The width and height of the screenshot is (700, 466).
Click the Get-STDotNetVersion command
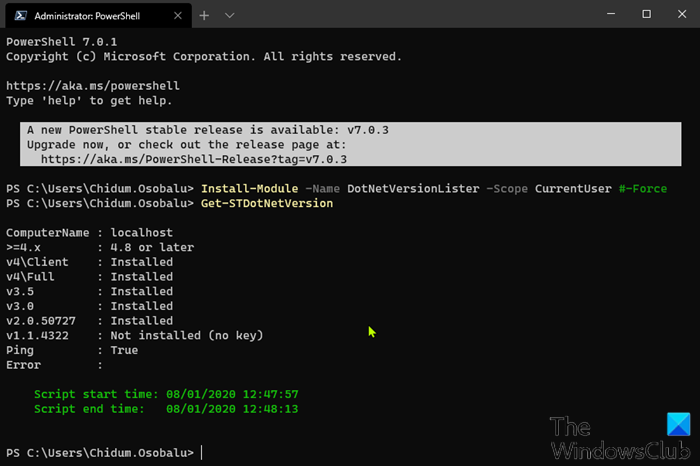point(267,204)
